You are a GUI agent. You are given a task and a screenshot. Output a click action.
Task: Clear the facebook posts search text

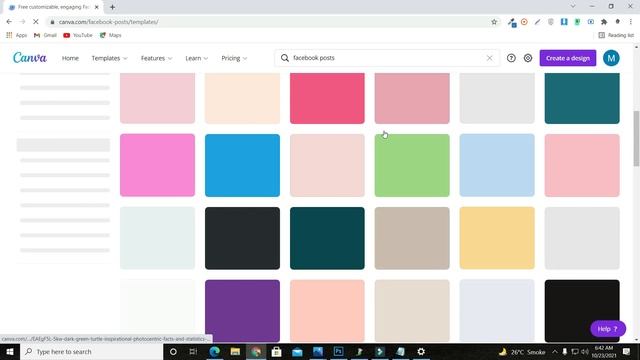pos(489,58)
